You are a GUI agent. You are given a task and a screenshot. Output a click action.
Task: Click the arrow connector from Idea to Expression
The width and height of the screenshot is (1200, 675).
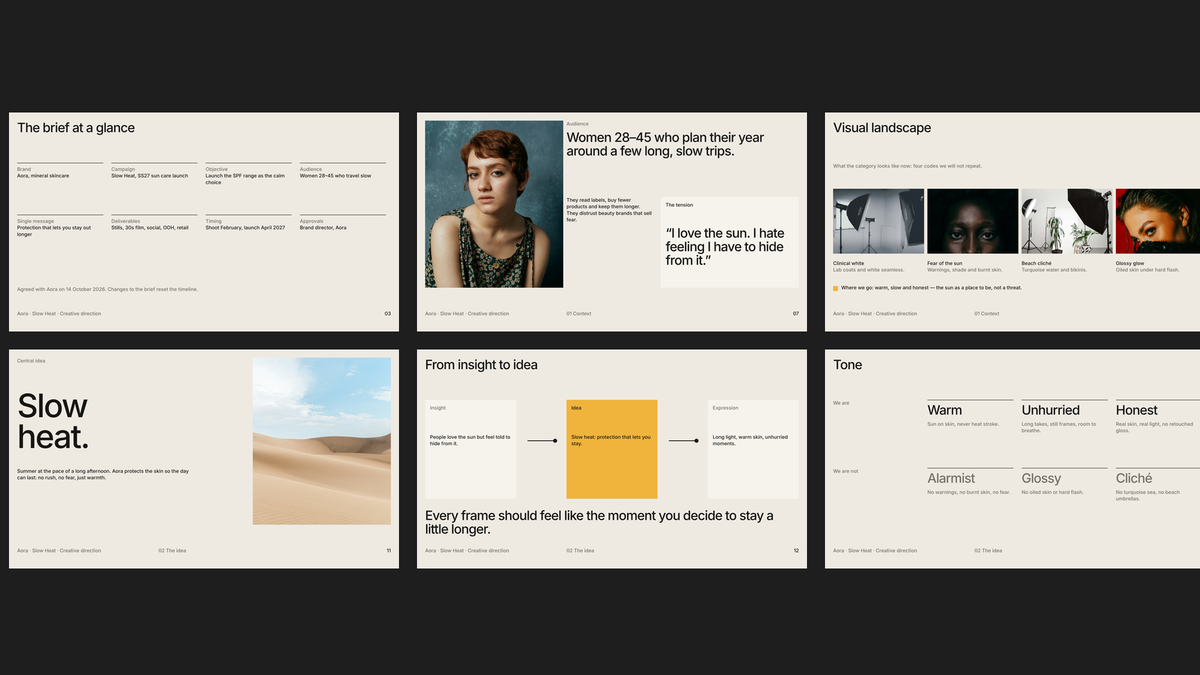point(683,440)
